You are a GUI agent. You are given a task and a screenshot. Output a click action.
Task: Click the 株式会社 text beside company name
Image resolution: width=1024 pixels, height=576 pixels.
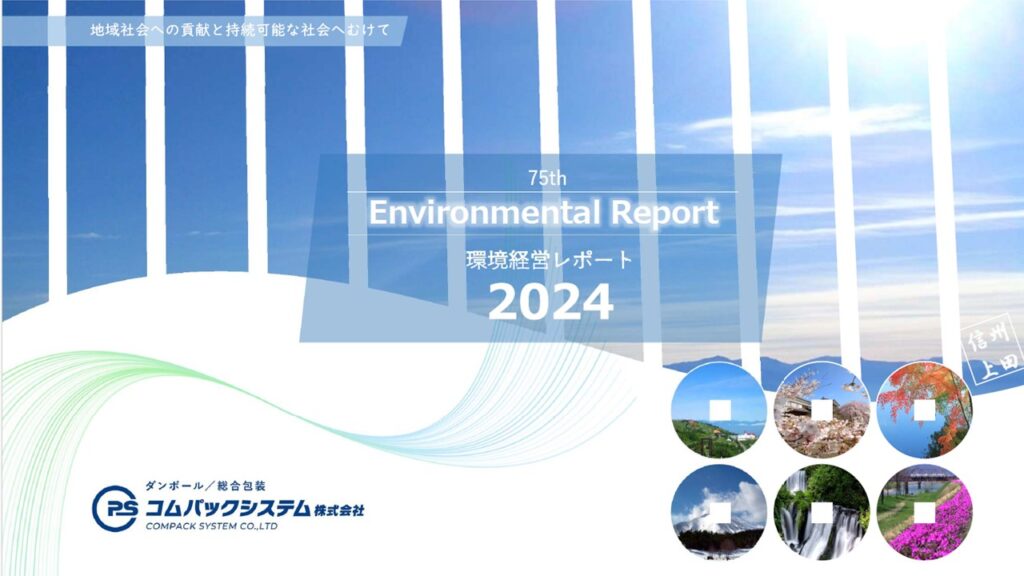pos(339,510)
